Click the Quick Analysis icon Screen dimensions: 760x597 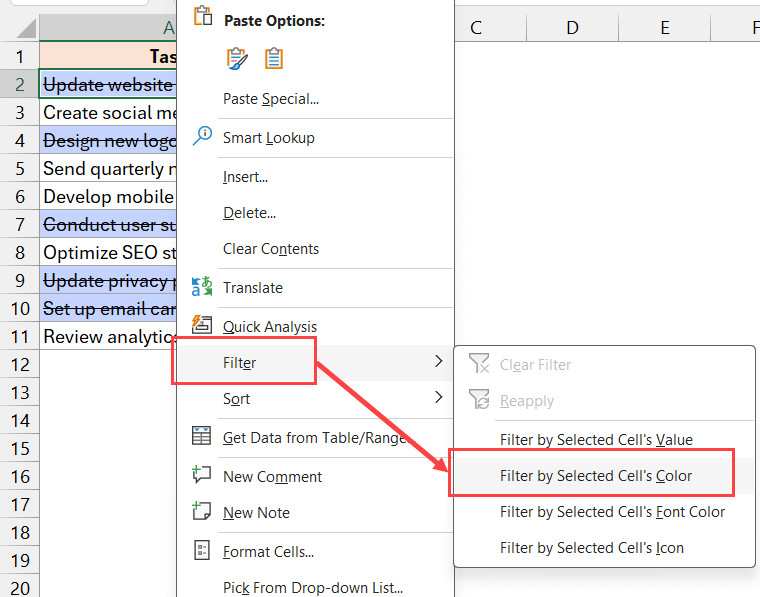pyautogui.click(x=202, y=325)
